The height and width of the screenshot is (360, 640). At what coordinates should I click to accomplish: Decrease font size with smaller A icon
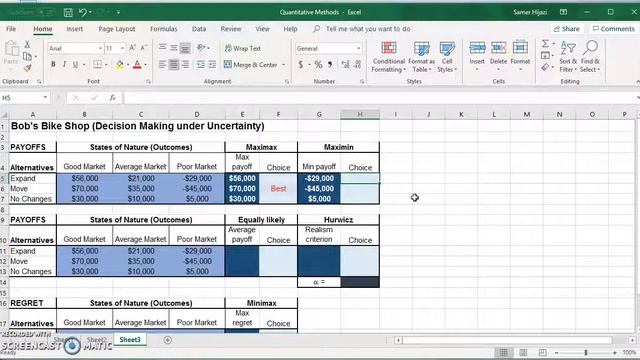coord(143,48)
